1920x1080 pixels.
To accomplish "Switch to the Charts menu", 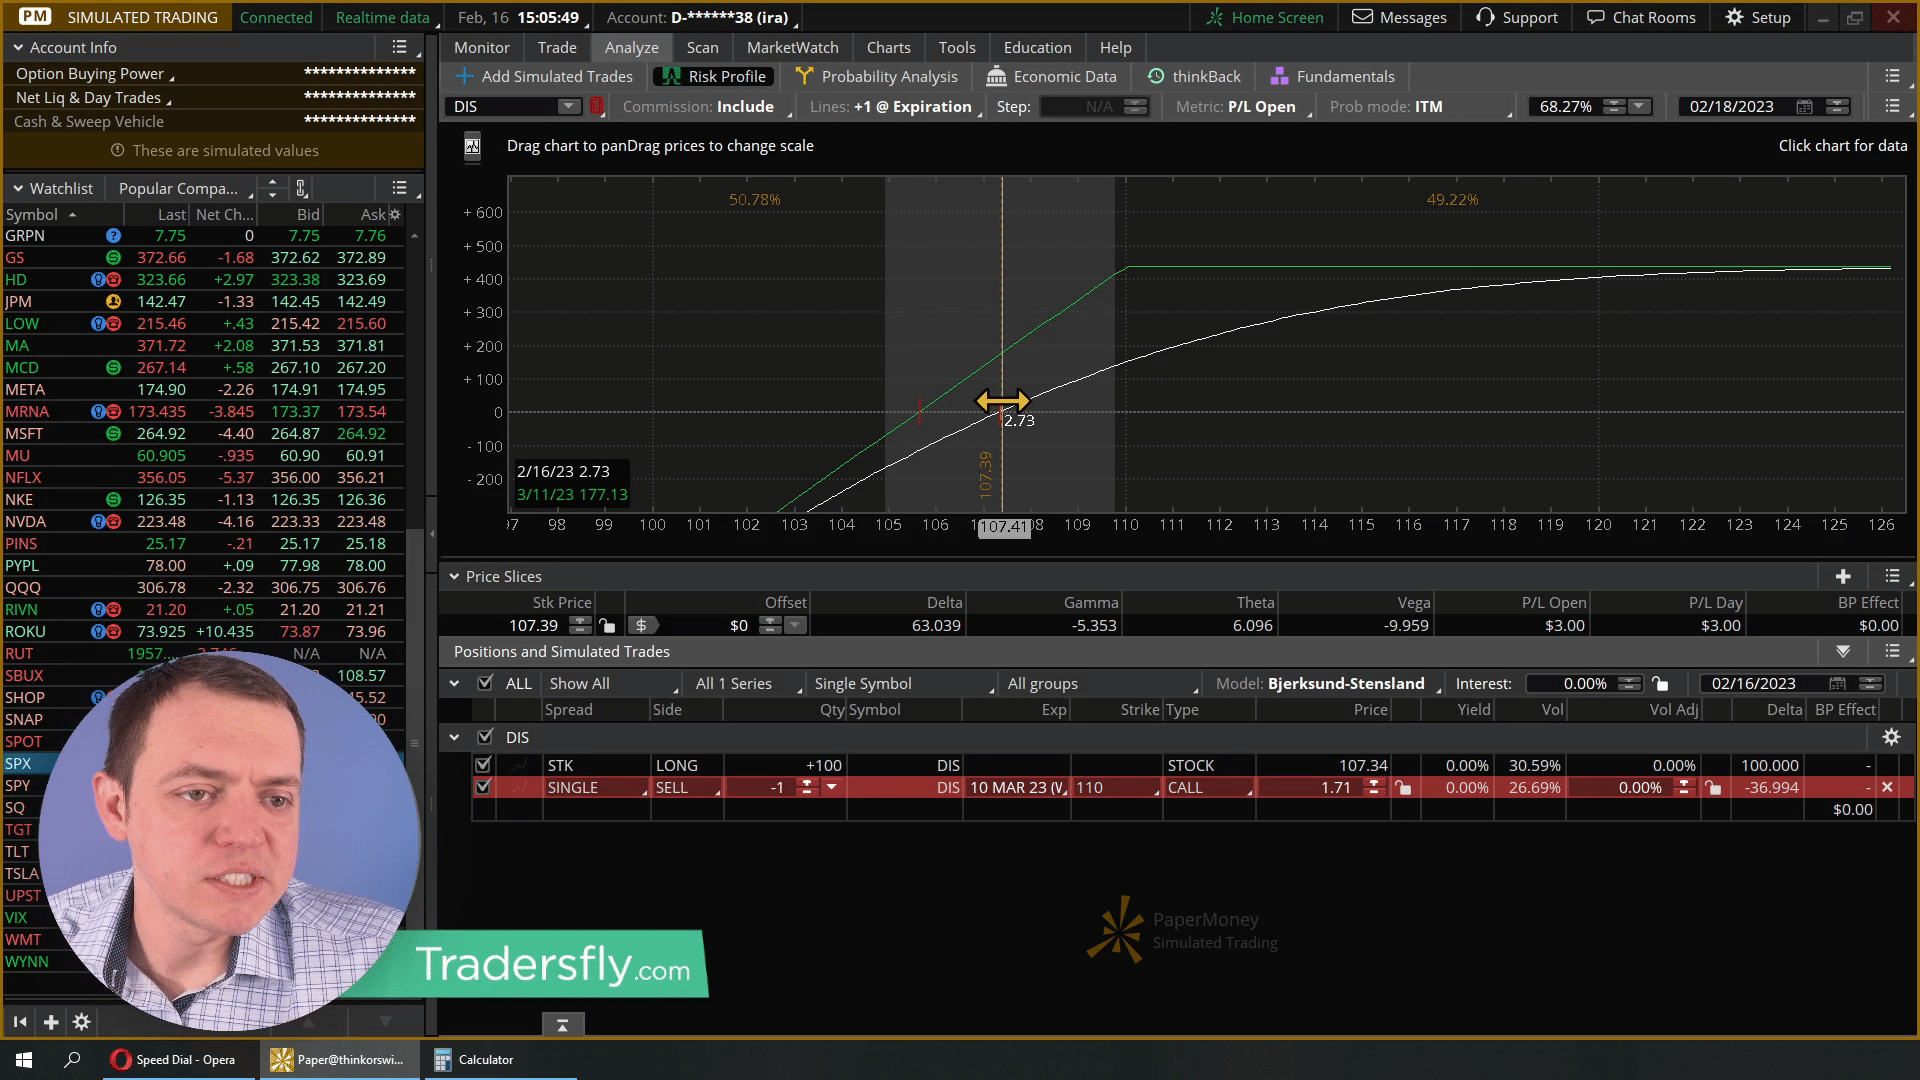I will [x=888, y=47].
